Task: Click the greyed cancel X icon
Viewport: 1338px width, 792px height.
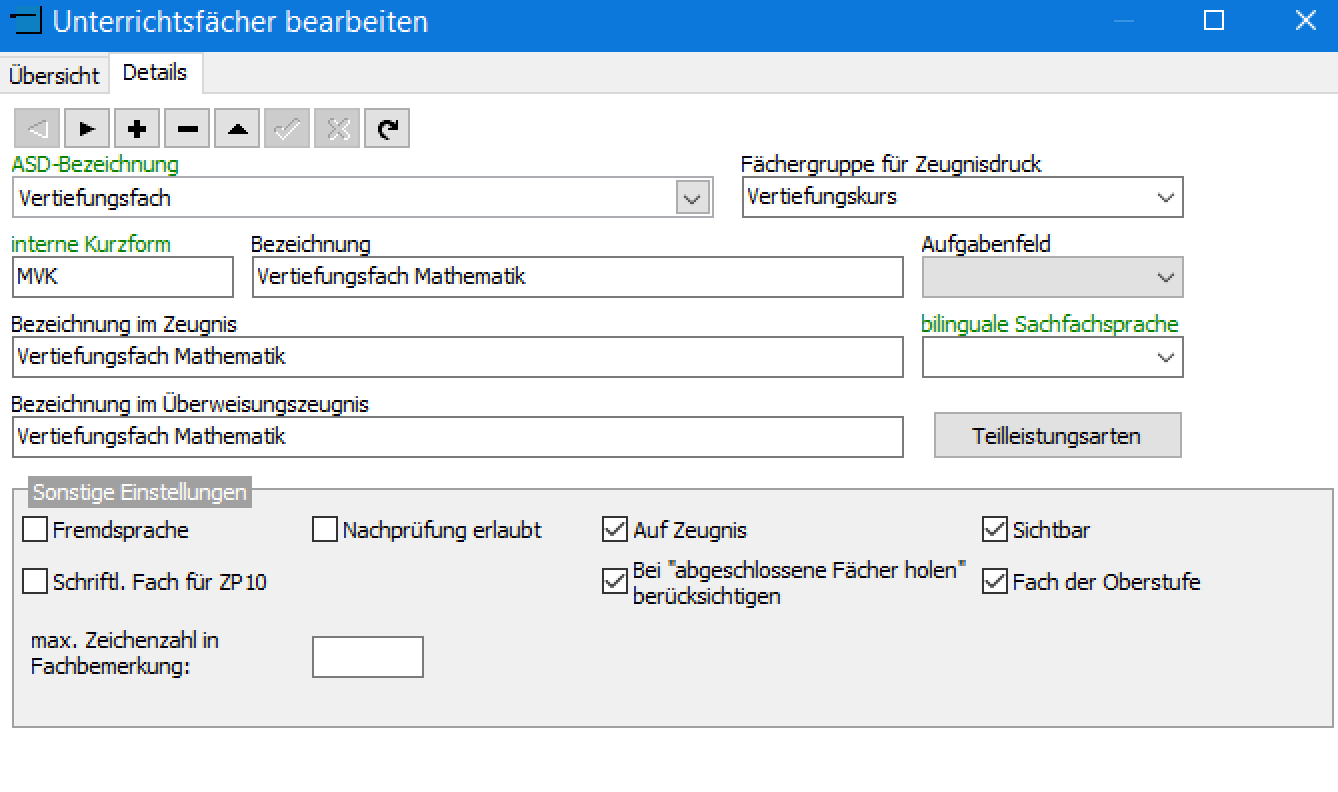Action: click(x=337, y=128)
